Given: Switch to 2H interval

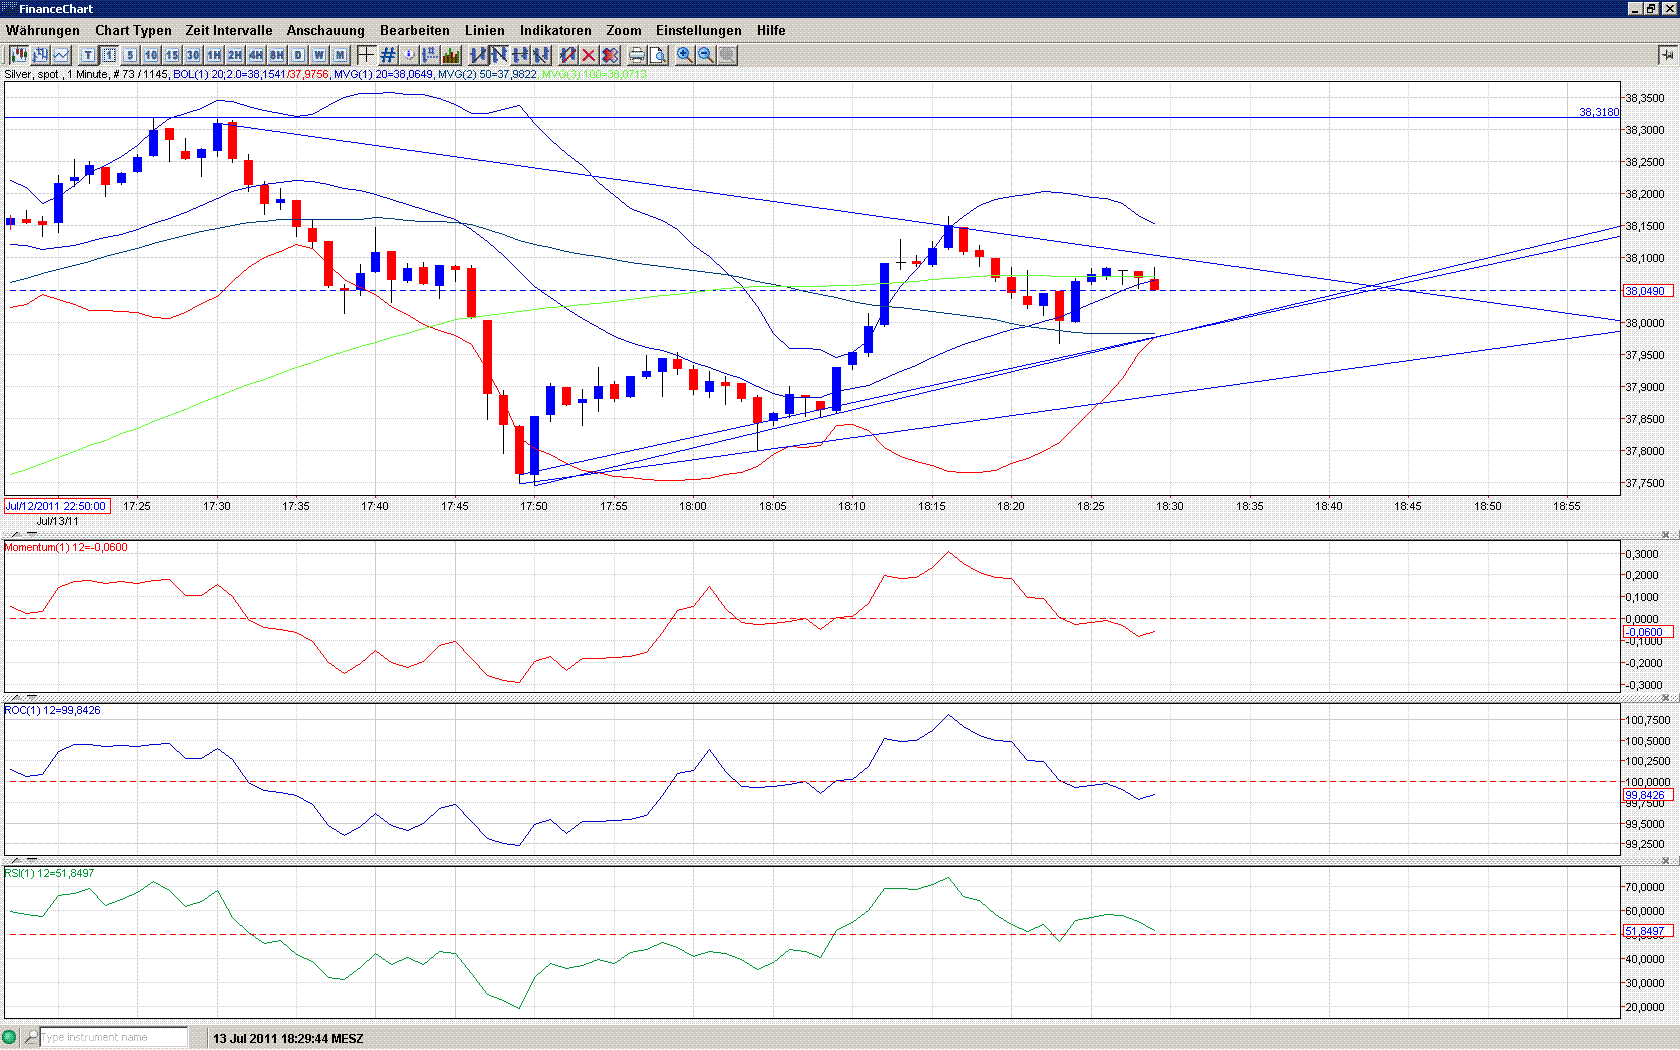Looking at the screenshot, I should pos(235,55).
